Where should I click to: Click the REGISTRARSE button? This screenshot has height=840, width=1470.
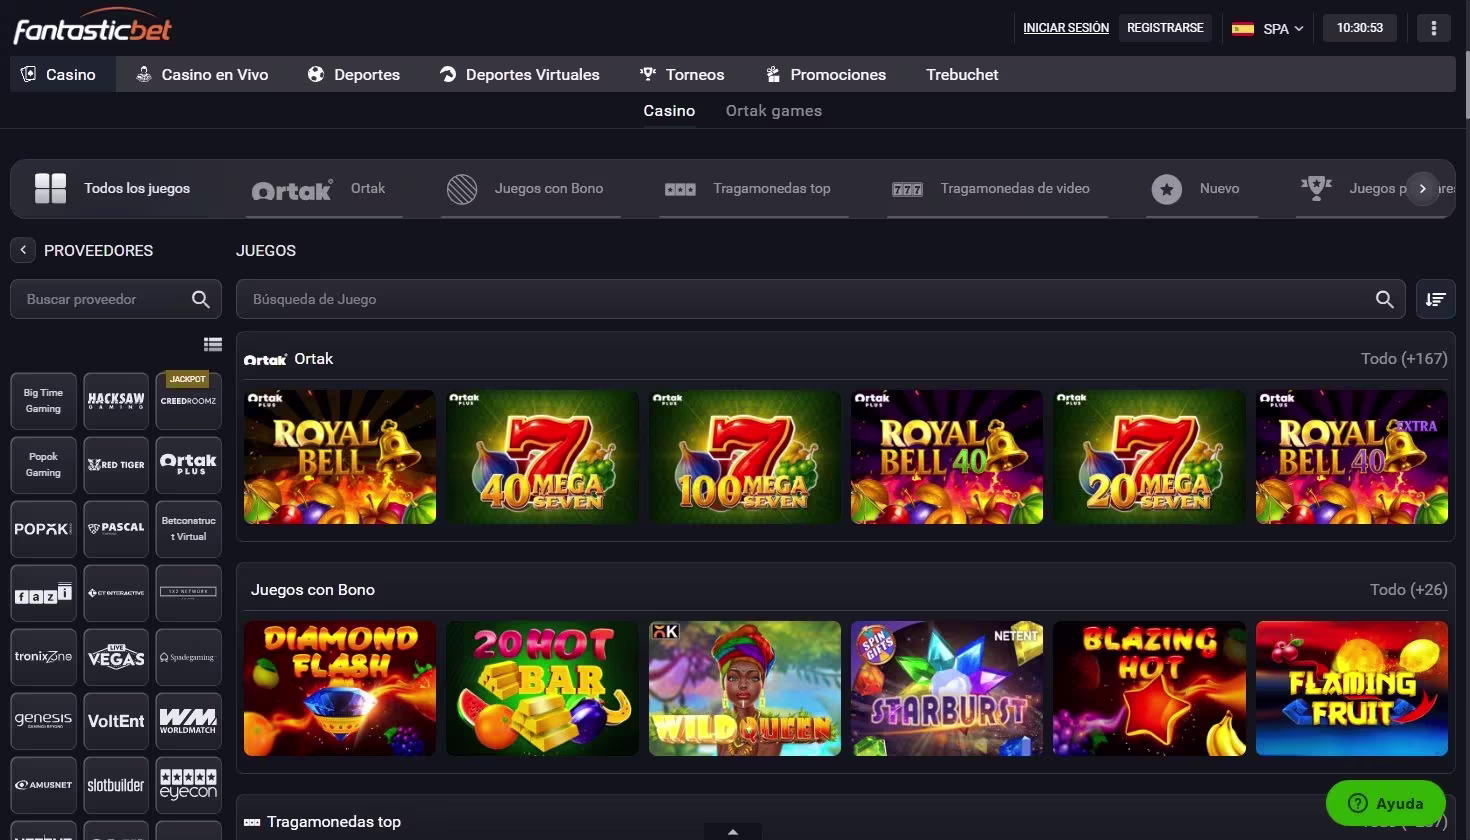point(1165,28)
